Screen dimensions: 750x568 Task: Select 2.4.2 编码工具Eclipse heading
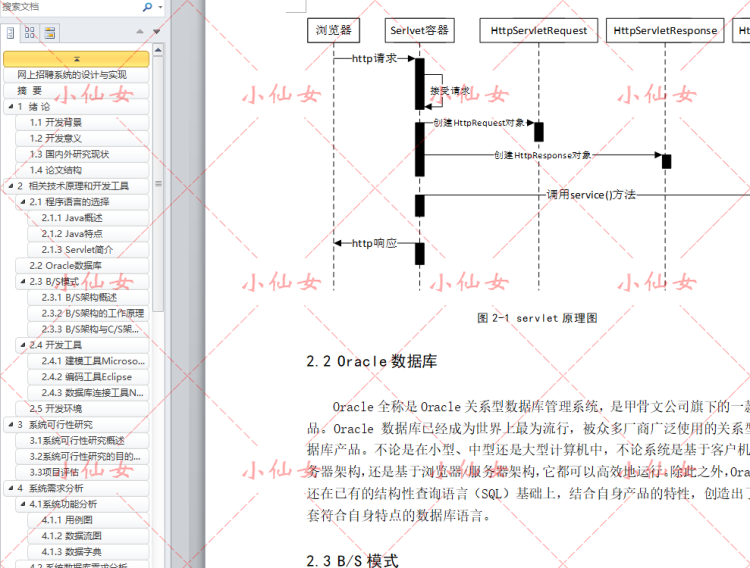coord(88,377)
